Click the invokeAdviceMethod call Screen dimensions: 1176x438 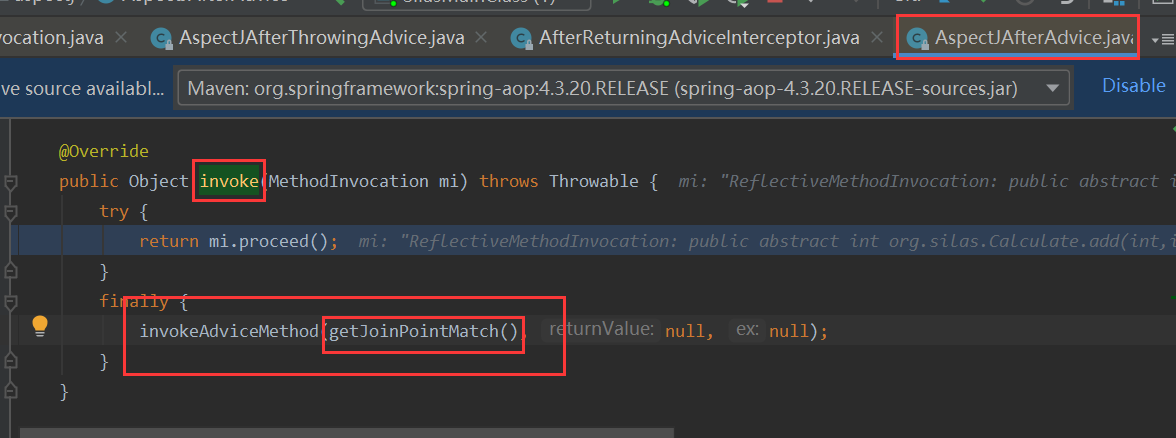(x=229, y=331)
